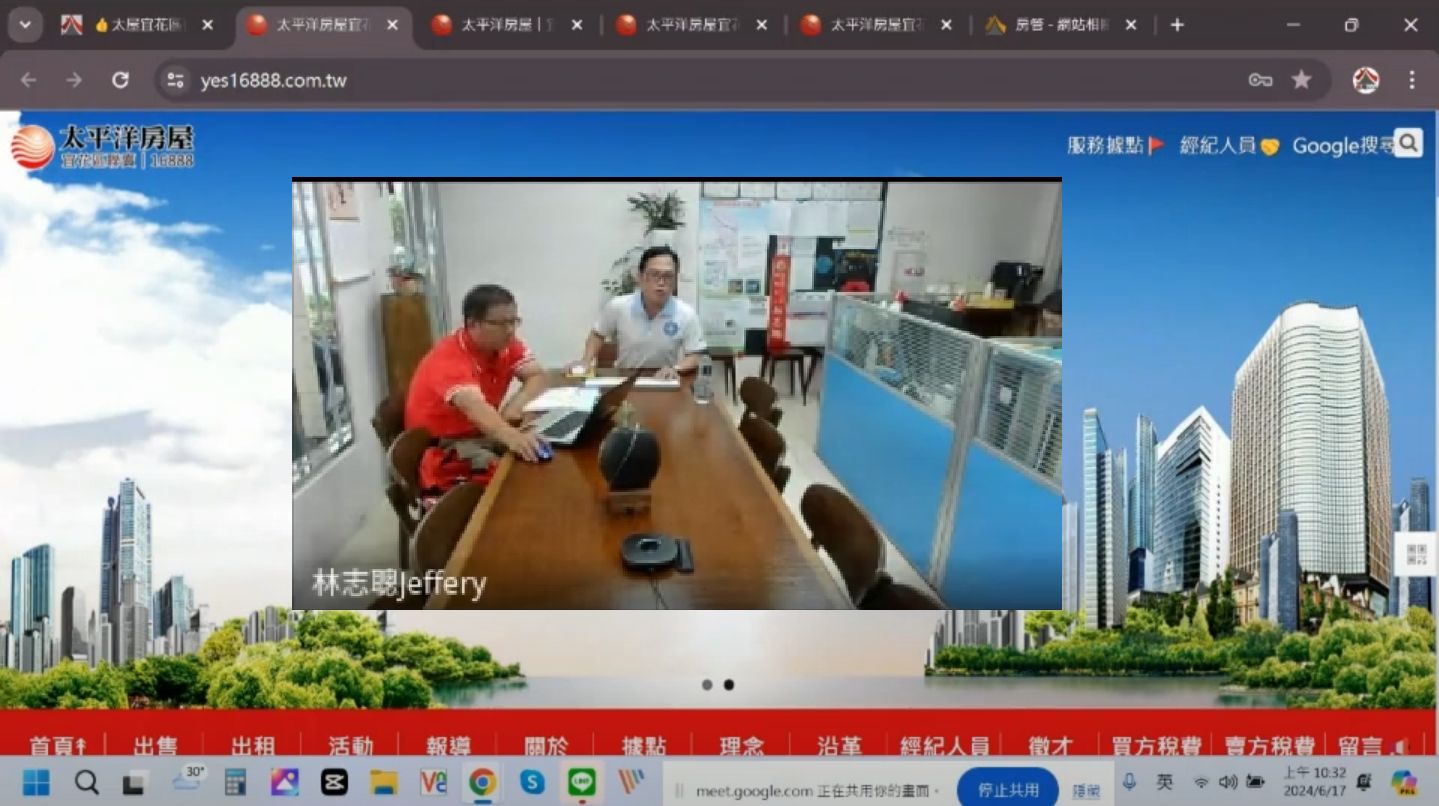Image resolution: width=1439 pixels, height=806 pixels.
Task: Bookmark this page with the star icon
Action: point(1301,80)
